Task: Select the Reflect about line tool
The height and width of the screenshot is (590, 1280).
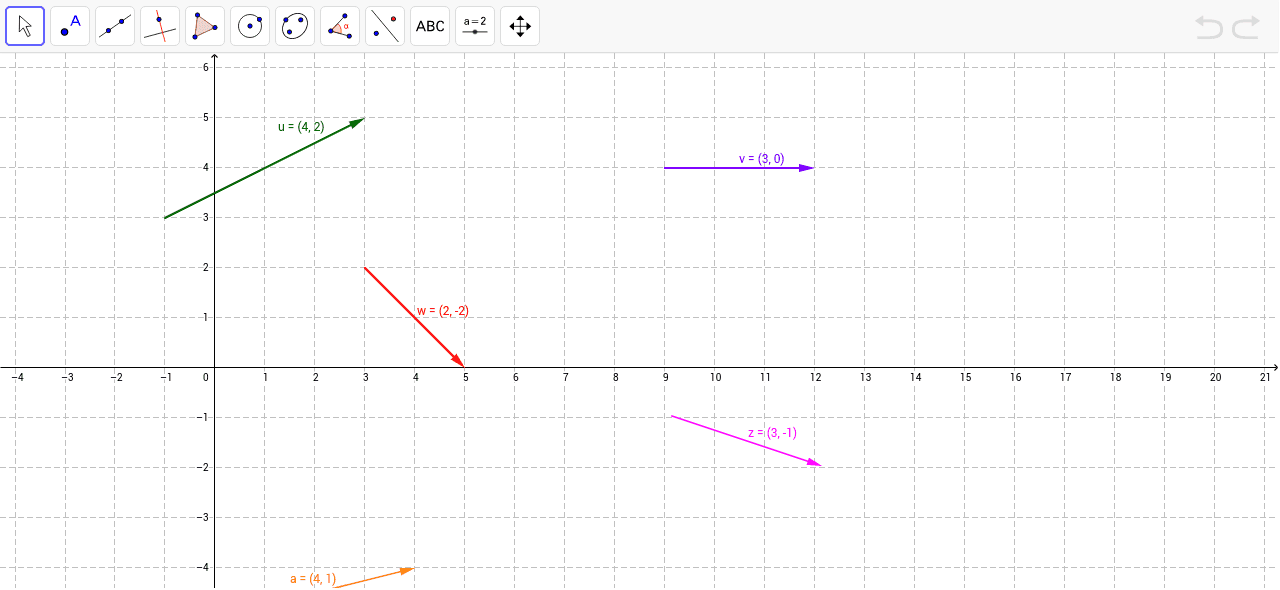Action: (x=385, y=26)
